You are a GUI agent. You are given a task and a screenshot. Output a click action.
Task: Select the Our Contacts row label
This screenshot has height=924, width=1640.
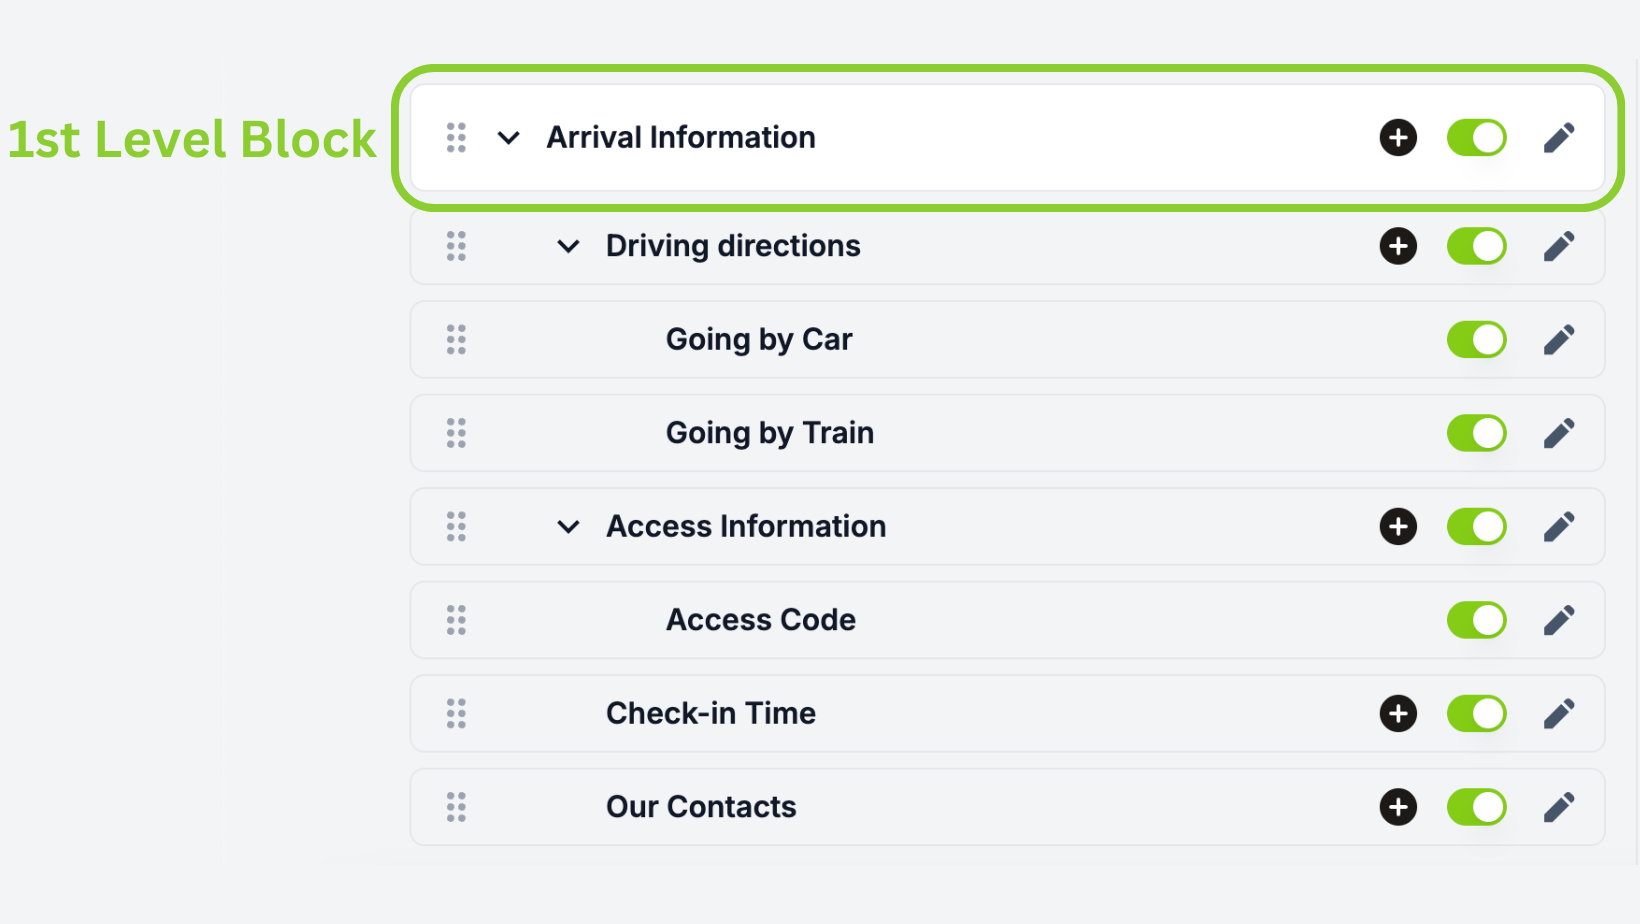[x=701, y=807]
